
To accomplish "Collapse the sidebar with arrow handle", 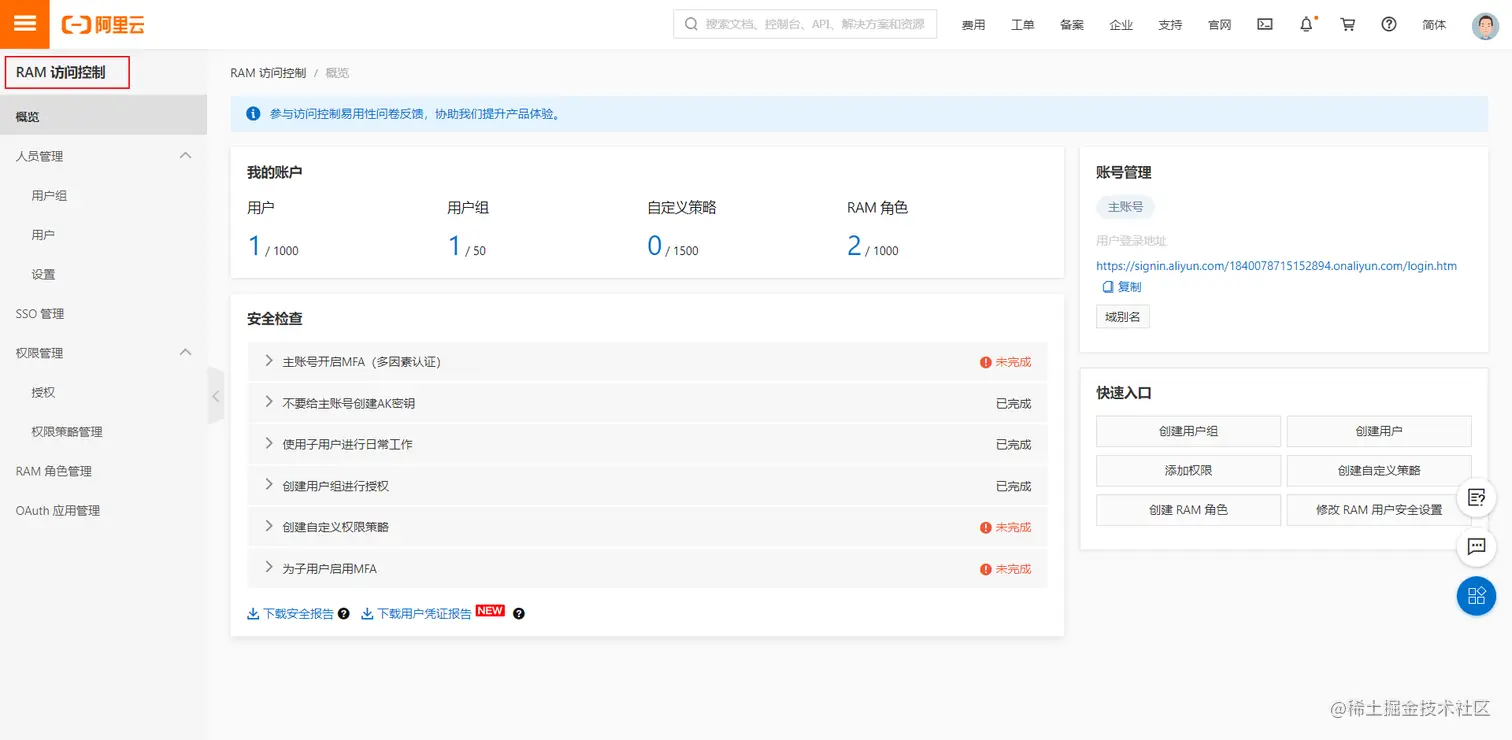I will pyautogui.click(x=216, y=395).
